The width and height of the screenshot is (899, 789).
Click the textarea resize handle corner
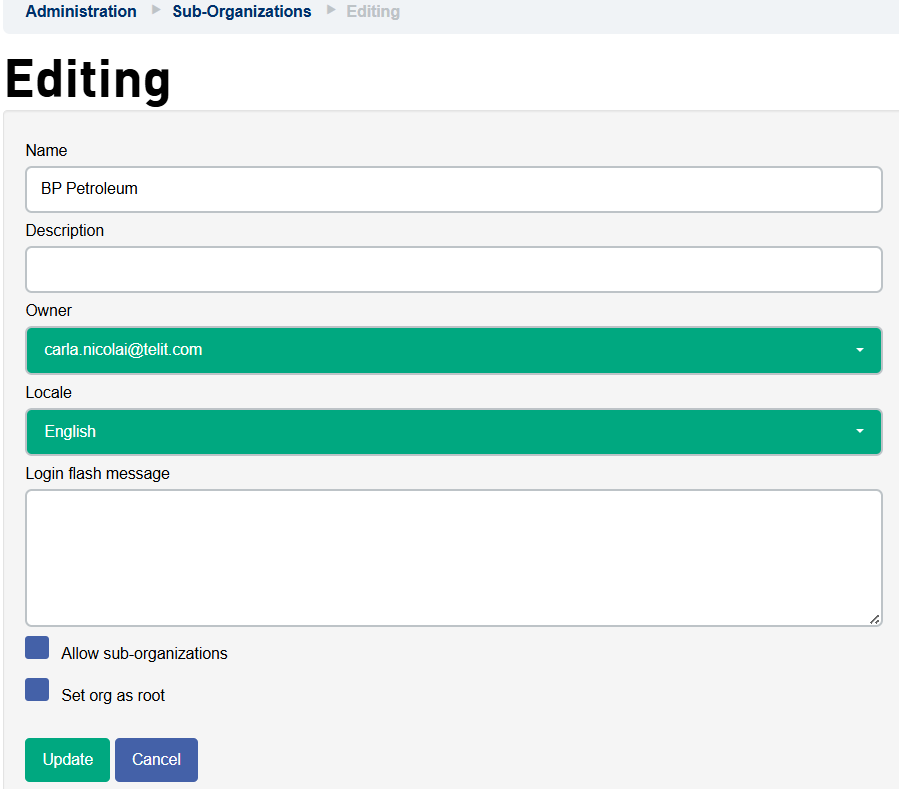[x=874, y=619]
